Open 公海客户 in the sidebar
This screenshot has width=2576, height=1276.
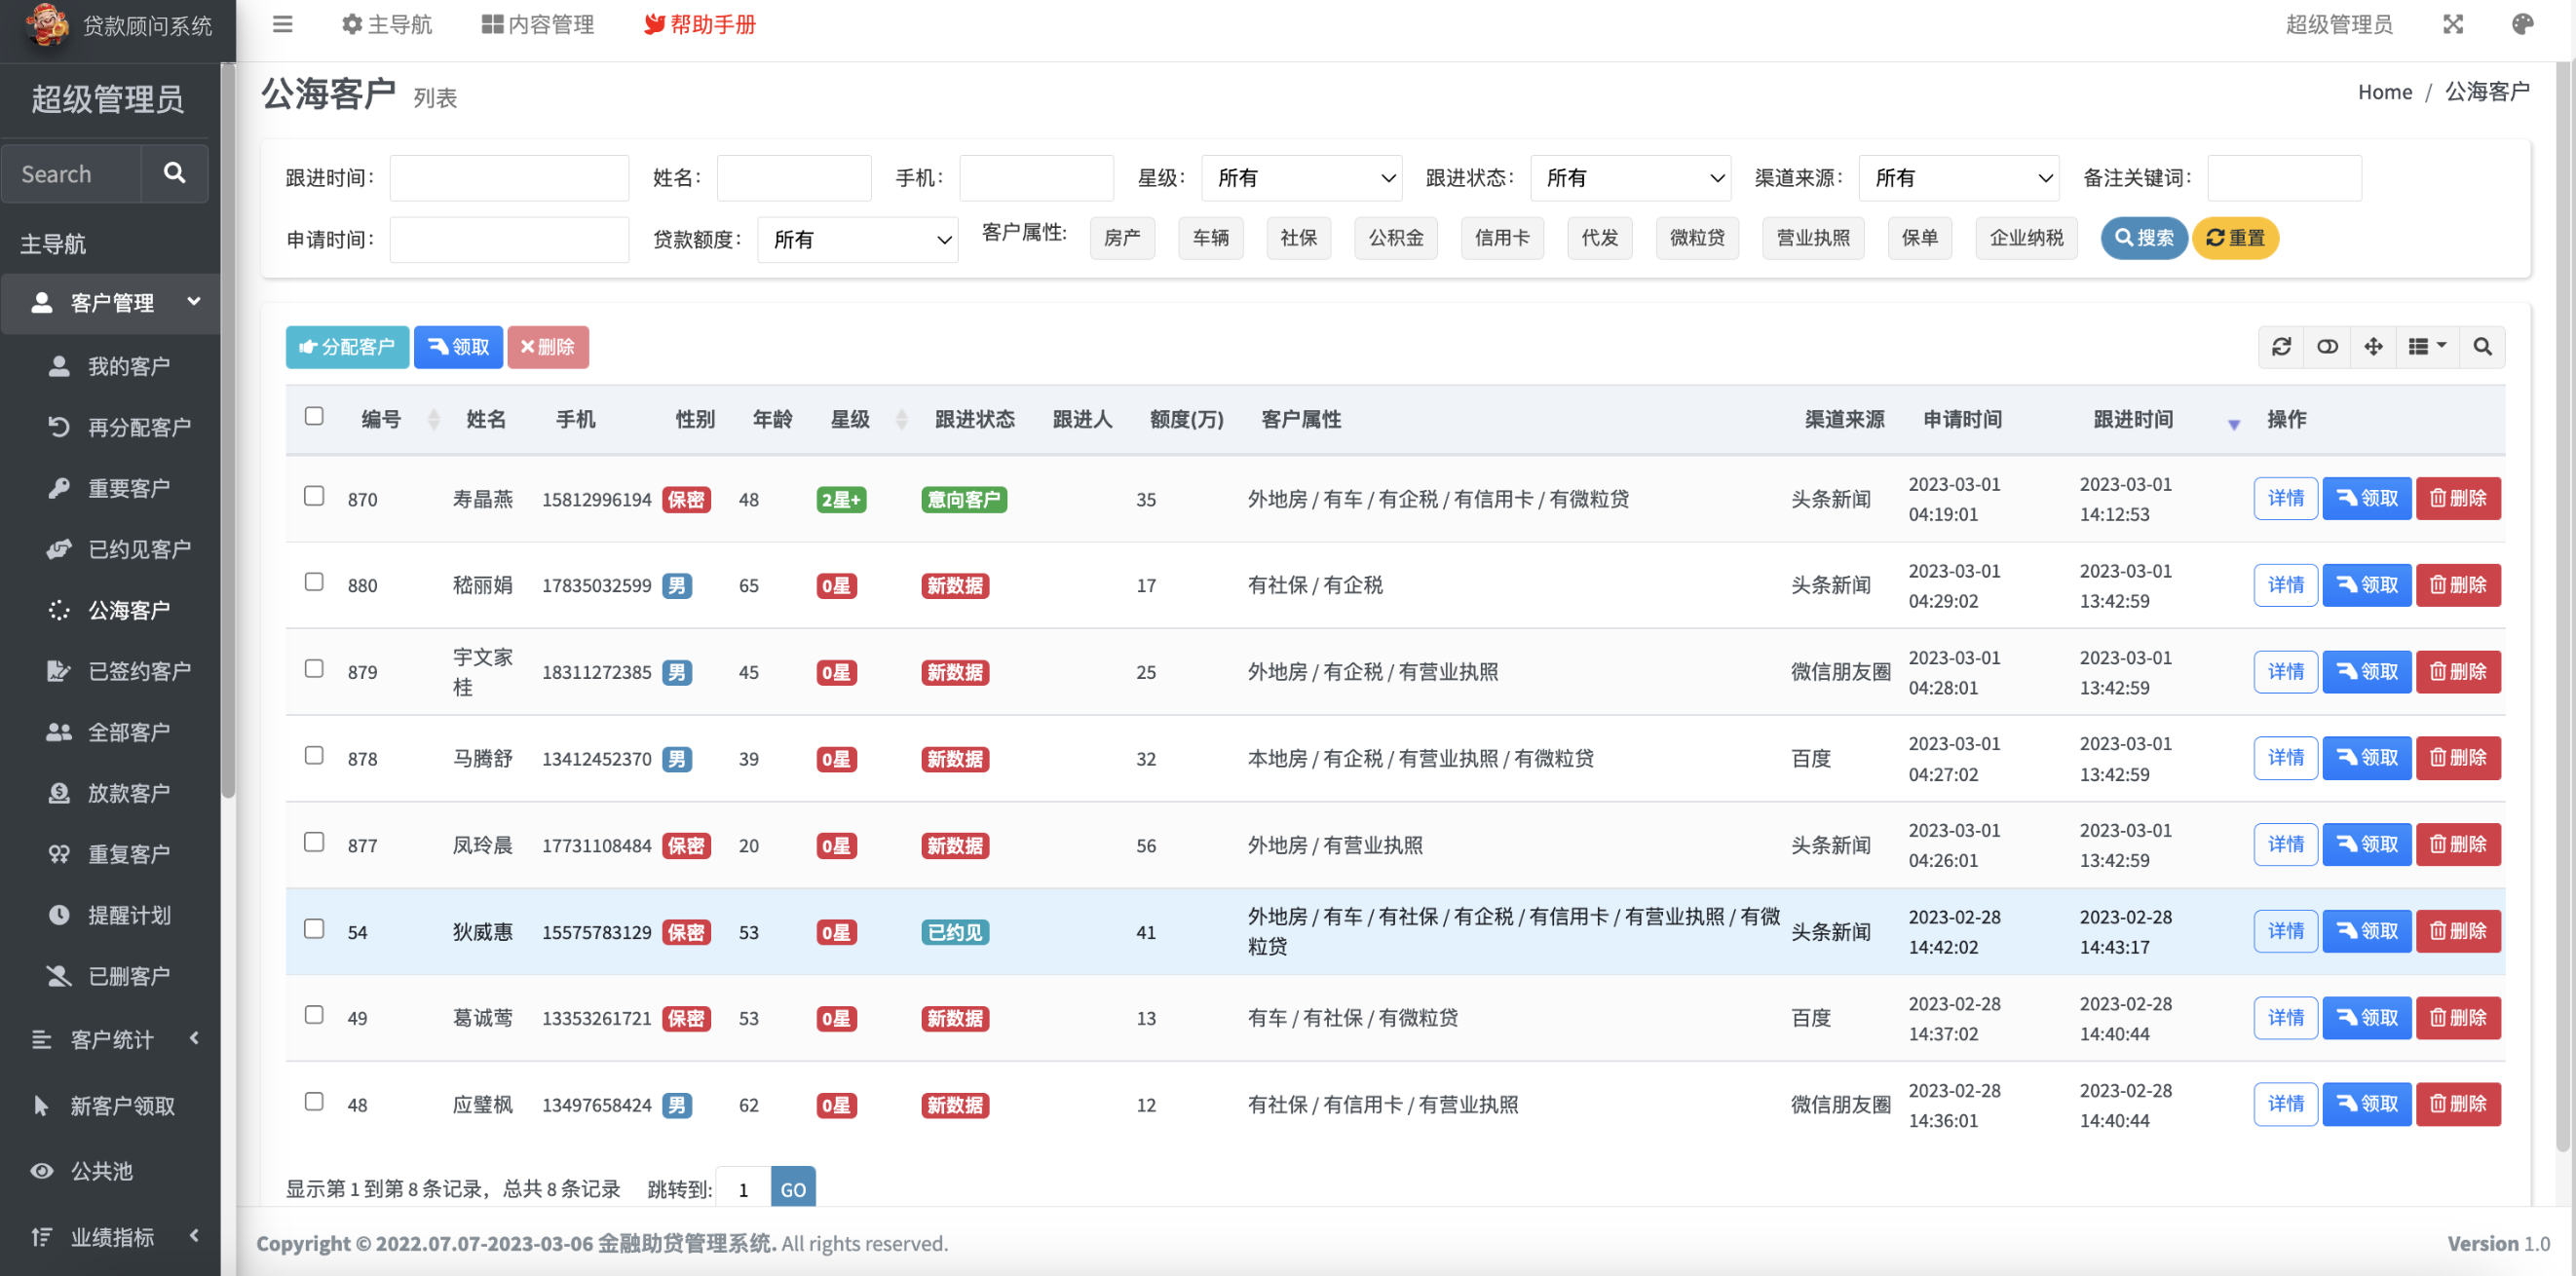click(128, 610)
